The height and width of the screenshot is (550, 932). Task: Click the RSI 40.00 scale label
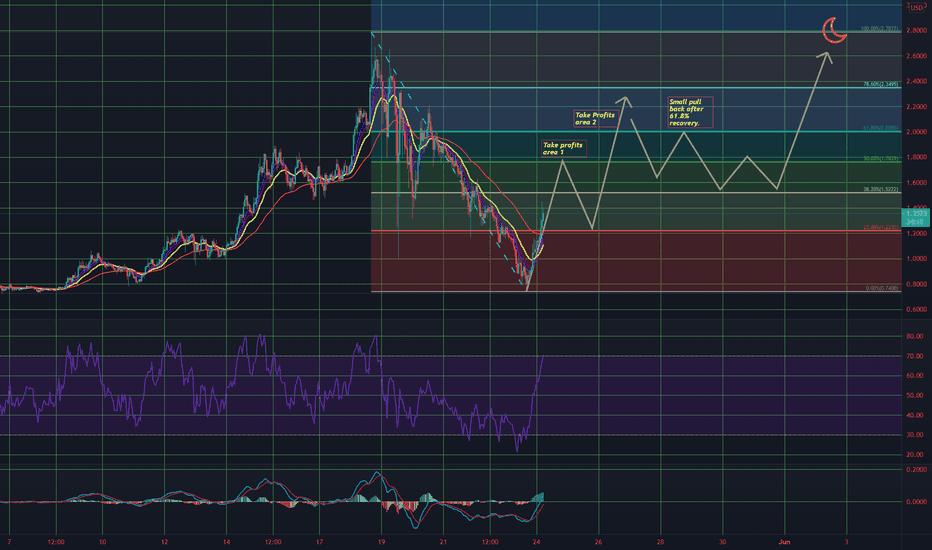click(x=915, y=416)
